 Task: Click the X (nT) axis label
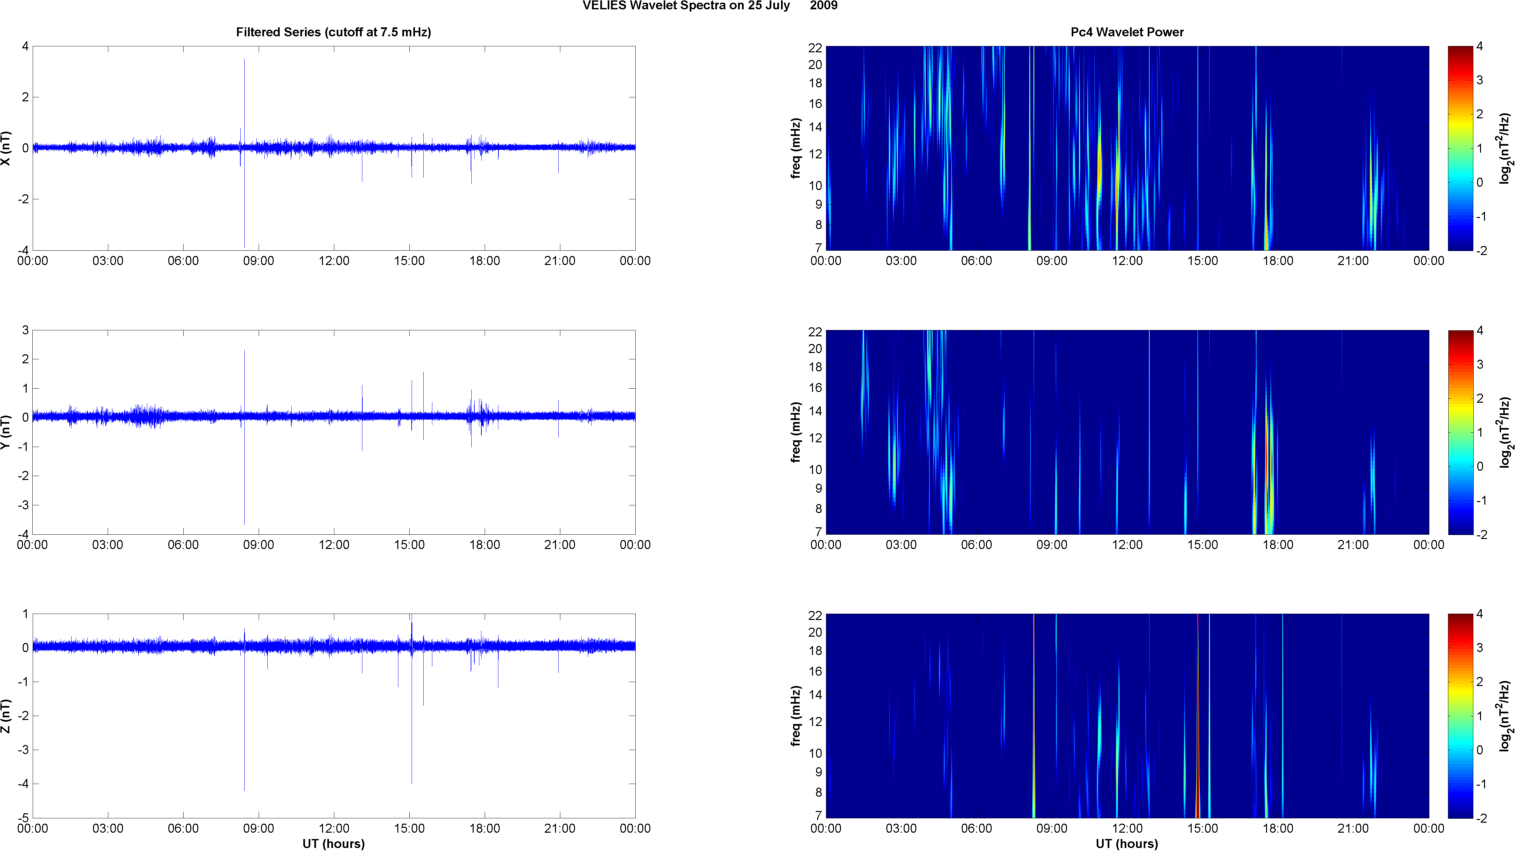click(x=8, y=148)
